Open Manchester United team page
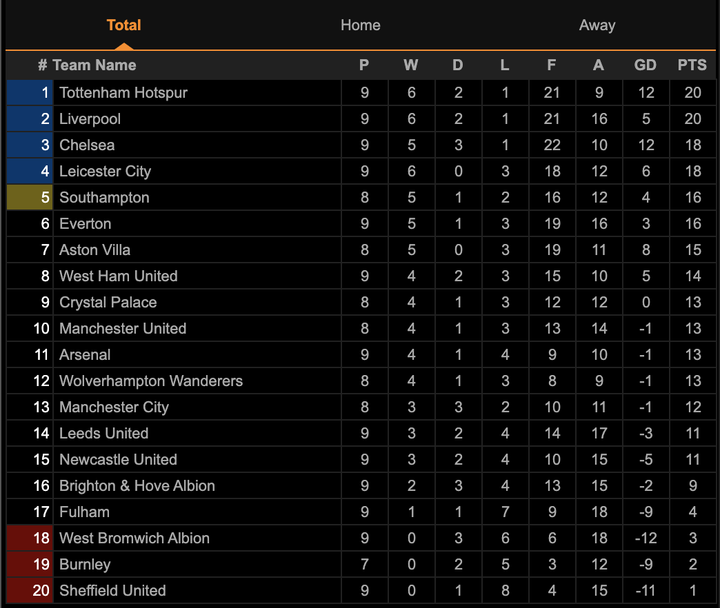The height and width of the screenshot is (608, 720). (x=122, y=329)
